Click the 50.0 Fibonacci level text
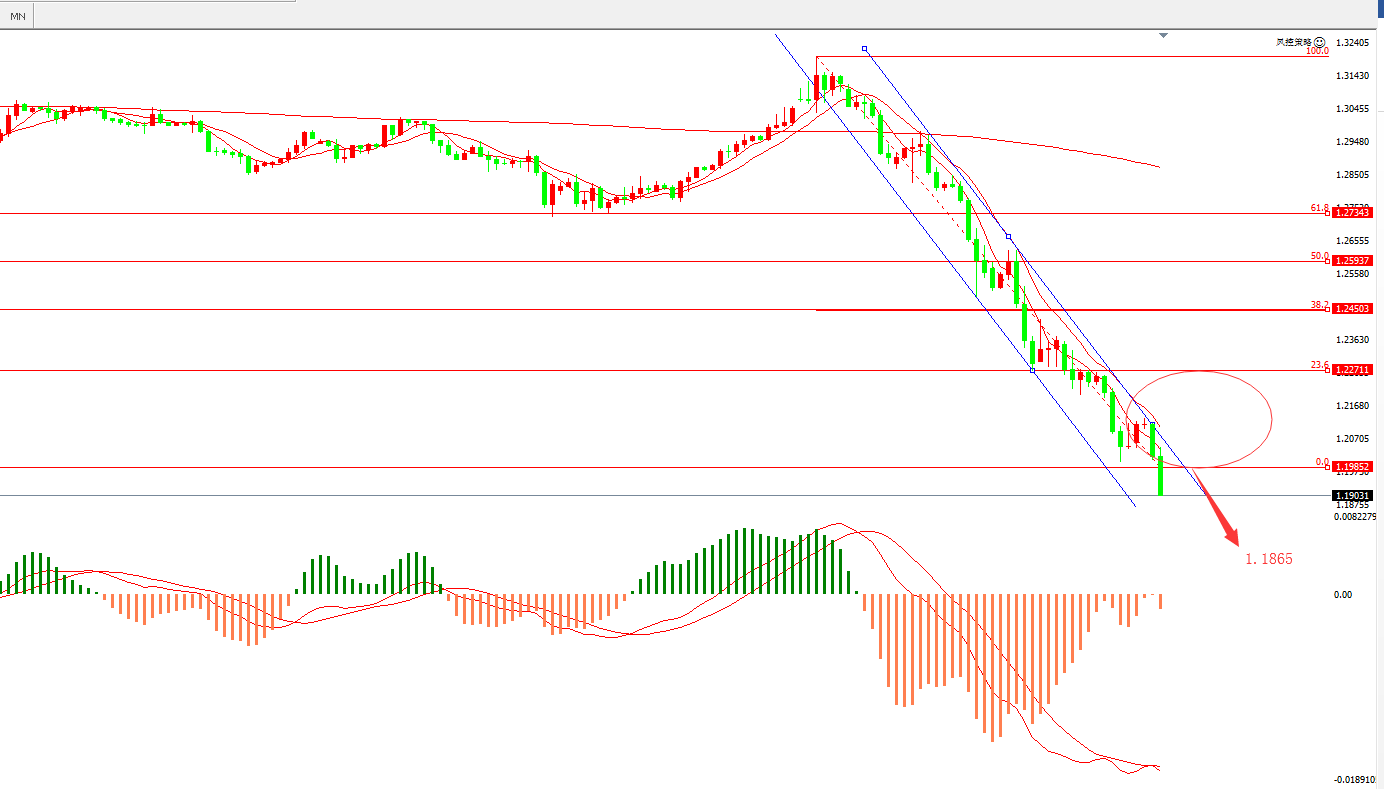1384x789 pixels. [1319, 256]
